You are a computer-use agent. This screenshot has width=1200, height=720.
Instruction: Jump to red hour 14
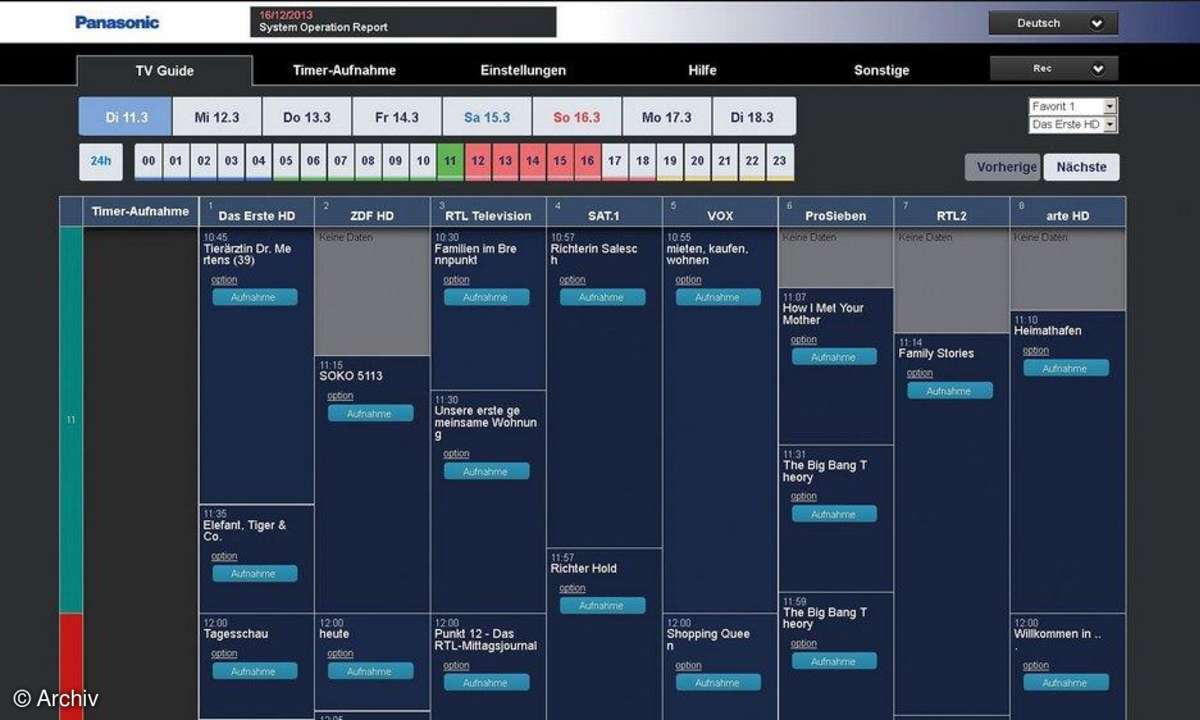pyautogui.click(x=533, y=161)
